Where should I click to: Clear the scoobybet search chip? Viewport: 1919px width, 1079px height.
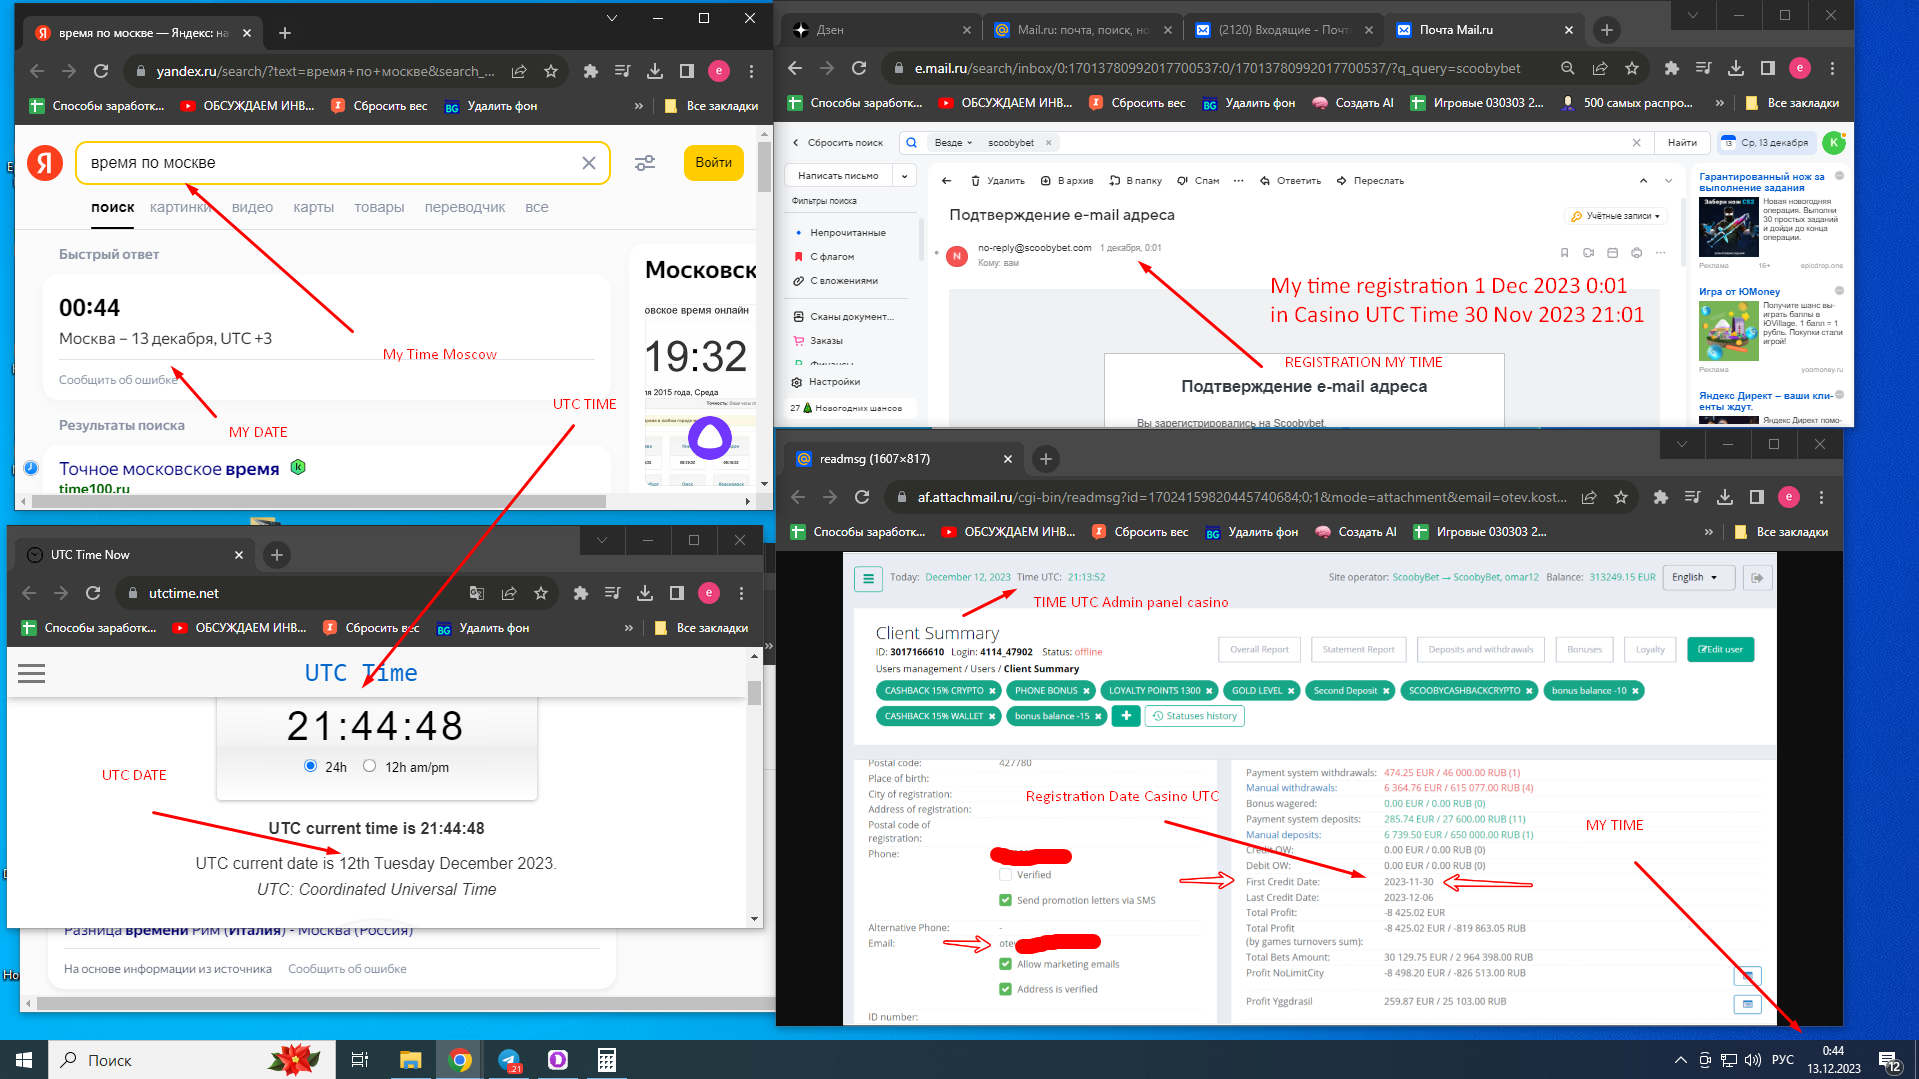(x=1048, y=143)
